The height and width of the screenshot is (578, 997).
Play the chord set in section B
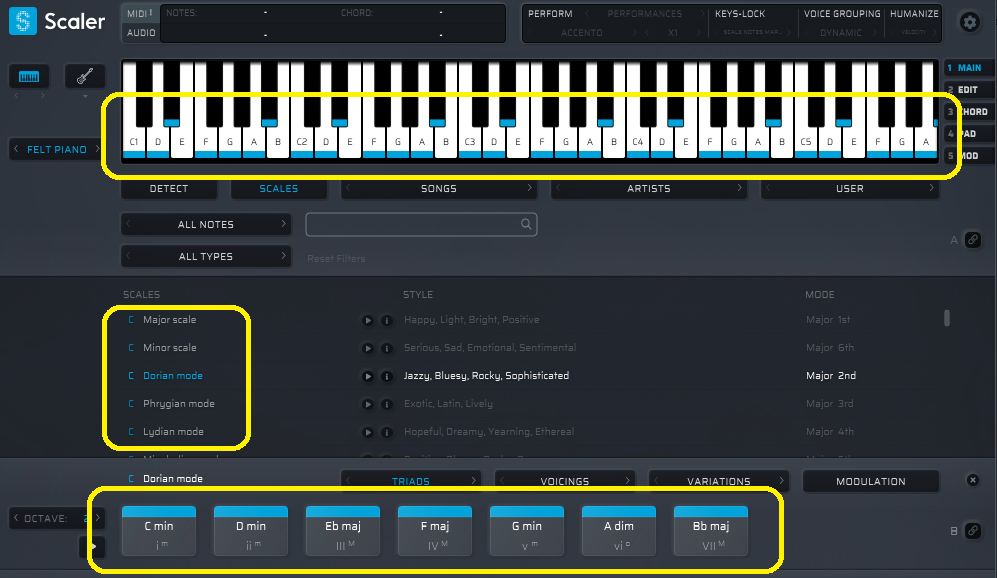(93, 546)
